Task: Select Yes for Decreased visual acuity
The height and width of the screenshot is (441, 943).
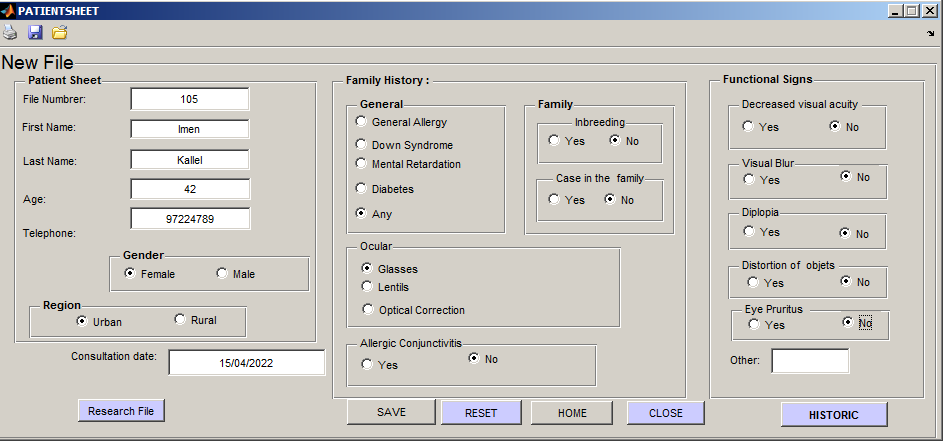Action: tap(748, 127)
